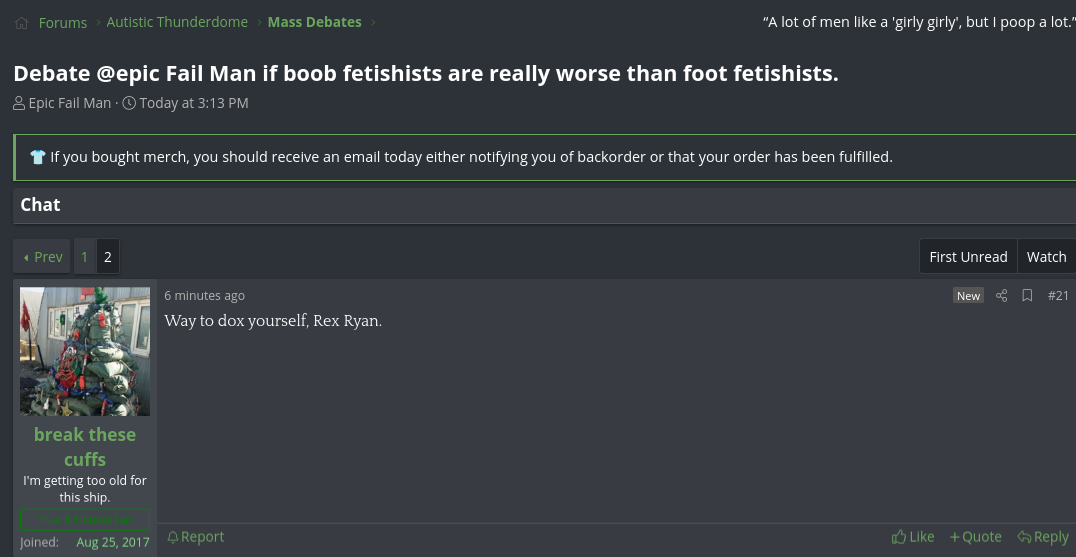Expand the Chat panel header
The height and width of the screenshot is (557, 1076).
click(544, 205)
